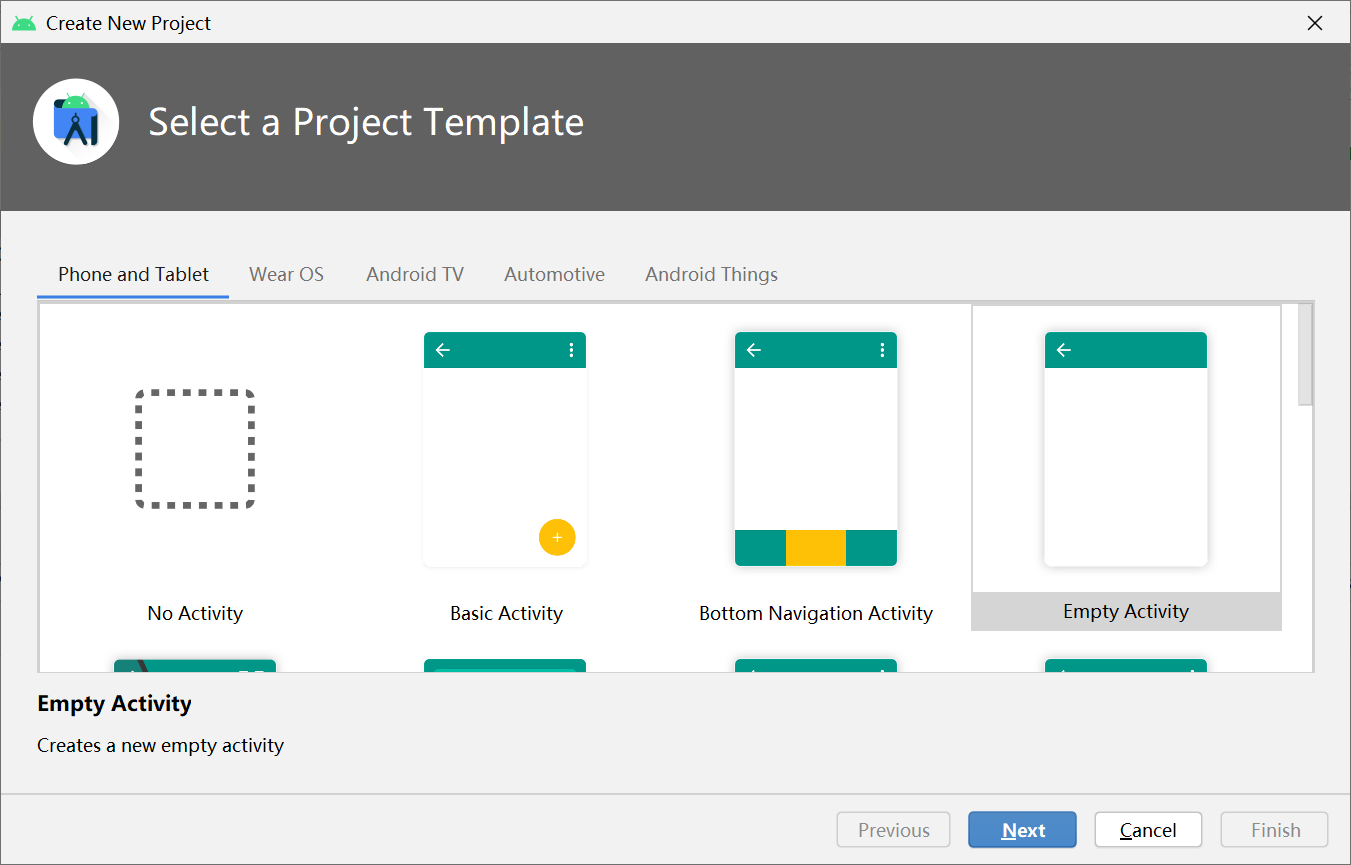Close the Create New Project dialog
Viewport: 1351px width, 865px height.
pyautogui.click(x=1315, y=23)
